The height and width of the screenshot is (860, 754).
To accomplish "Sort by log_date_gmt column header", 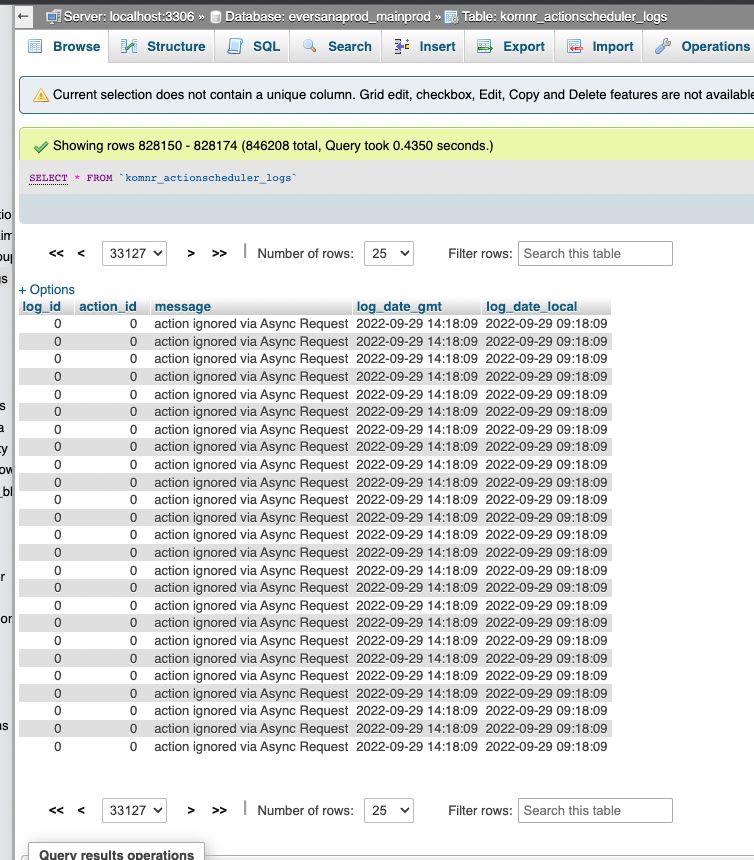I will (x=399, y=307).
